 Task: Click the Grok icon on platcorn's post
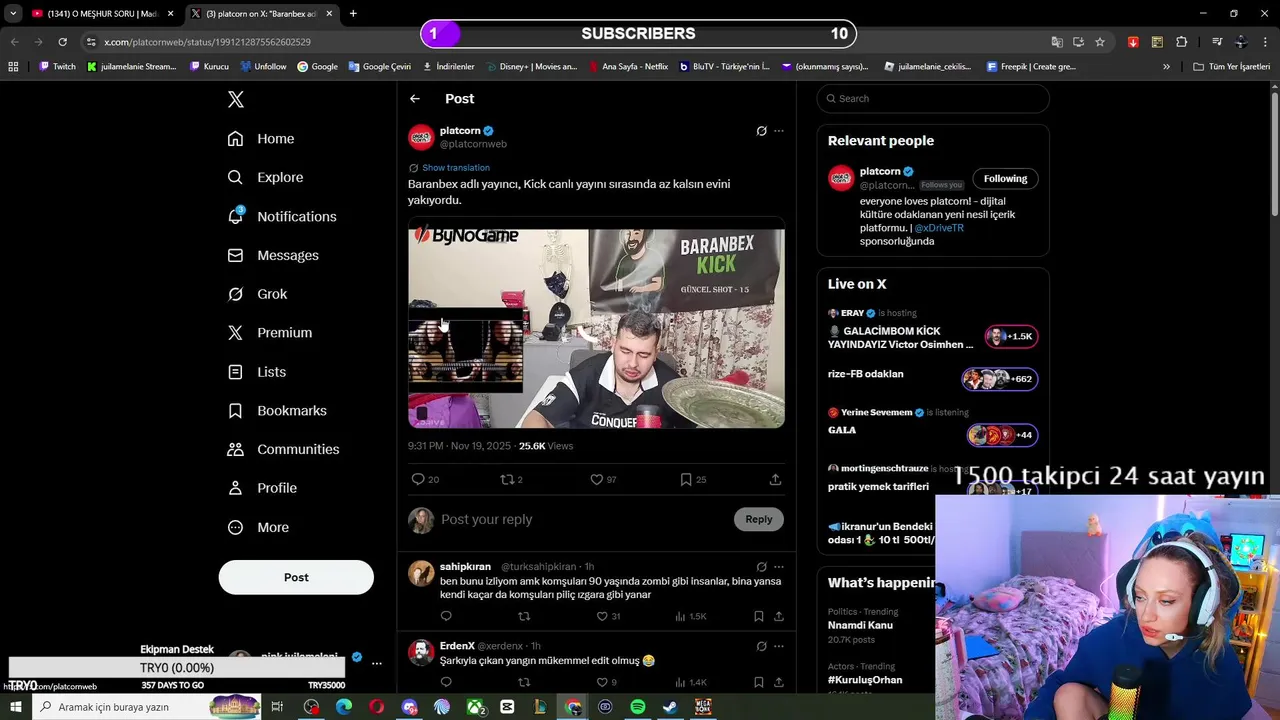(761, 131)
